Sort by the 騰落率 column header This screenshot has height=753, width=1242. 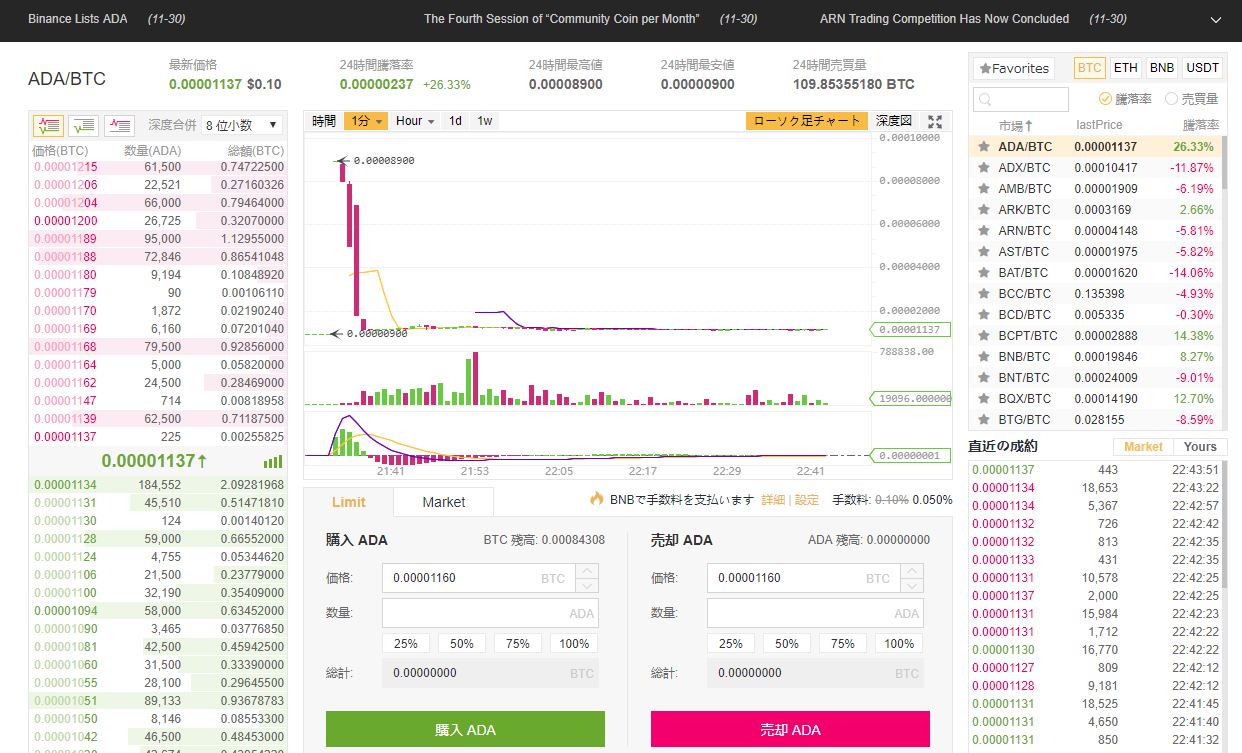point(1200,125)
